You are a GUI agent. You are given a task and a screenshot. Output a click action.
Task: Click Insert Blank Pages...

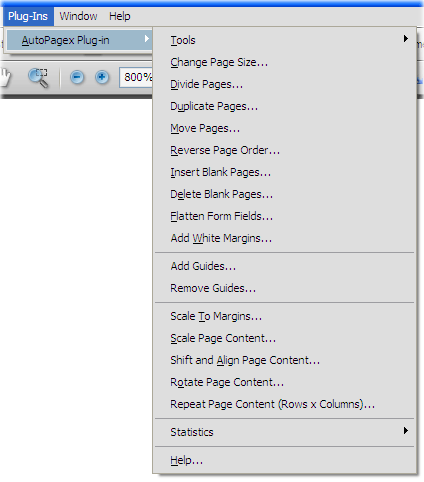285,172
